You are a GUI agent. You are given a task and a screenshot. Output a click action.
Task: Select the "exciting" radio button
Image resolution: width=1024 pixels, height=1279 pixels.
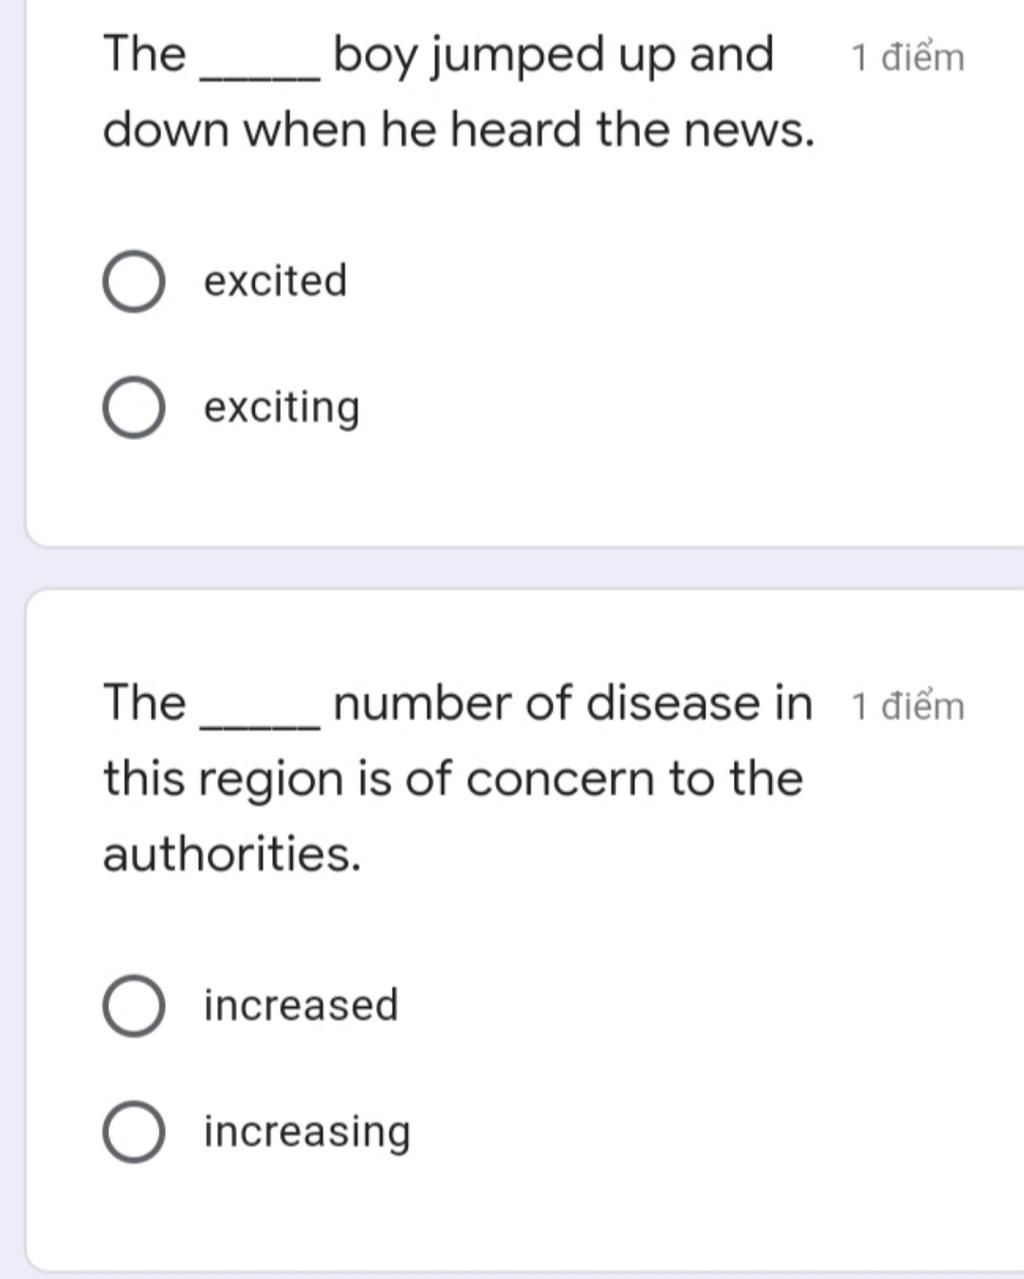pos(133,409)
